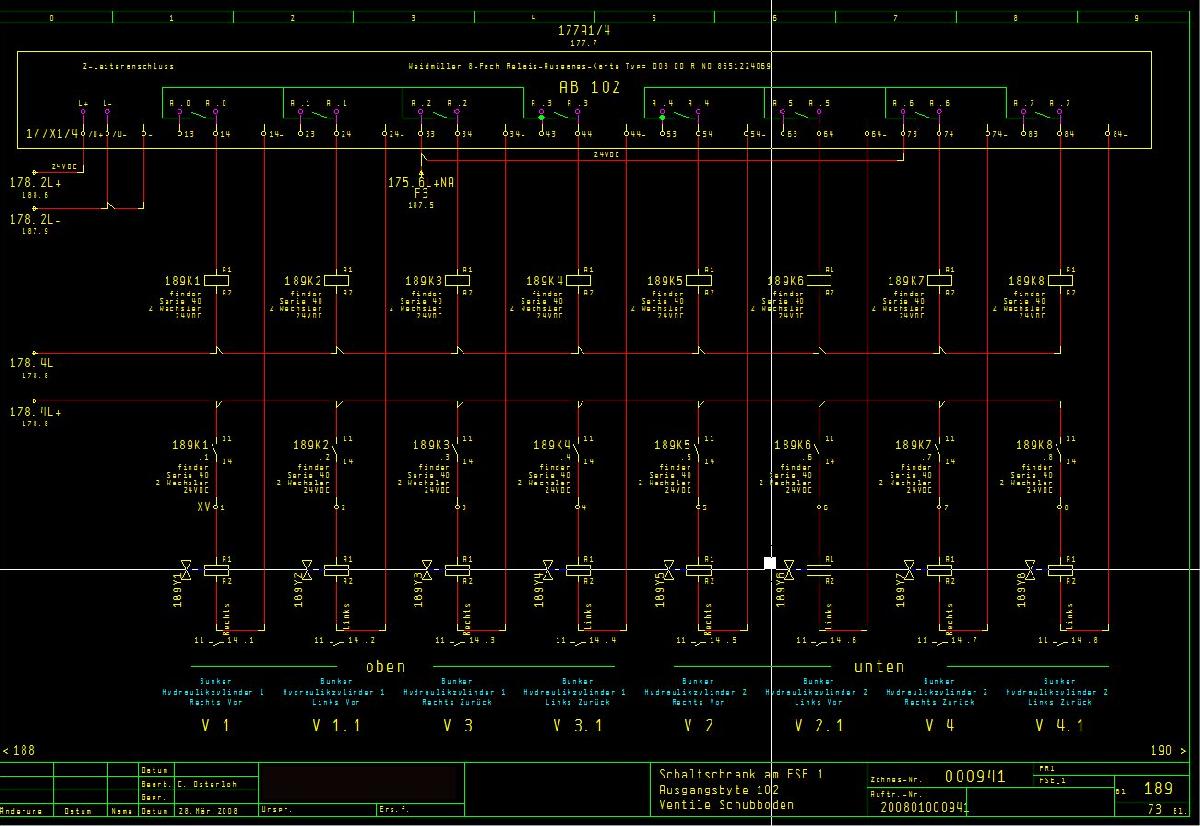Select the AB 102 device label

coord(589,88)
